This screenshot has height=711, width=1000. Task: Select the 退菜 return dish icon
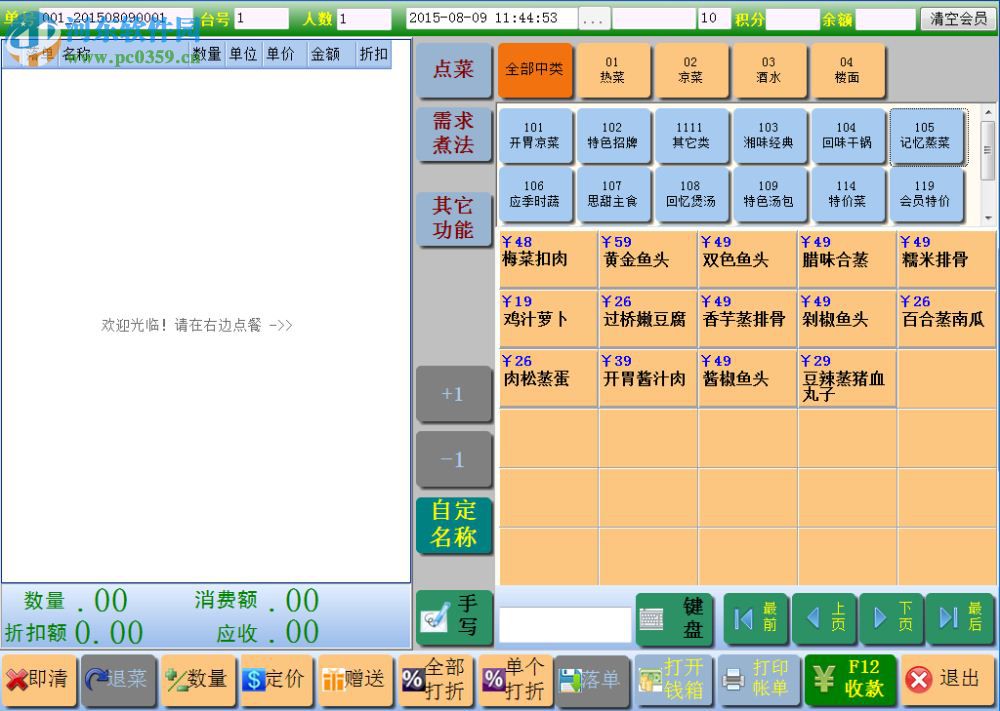pyautogui.click(x=118, y=680)
